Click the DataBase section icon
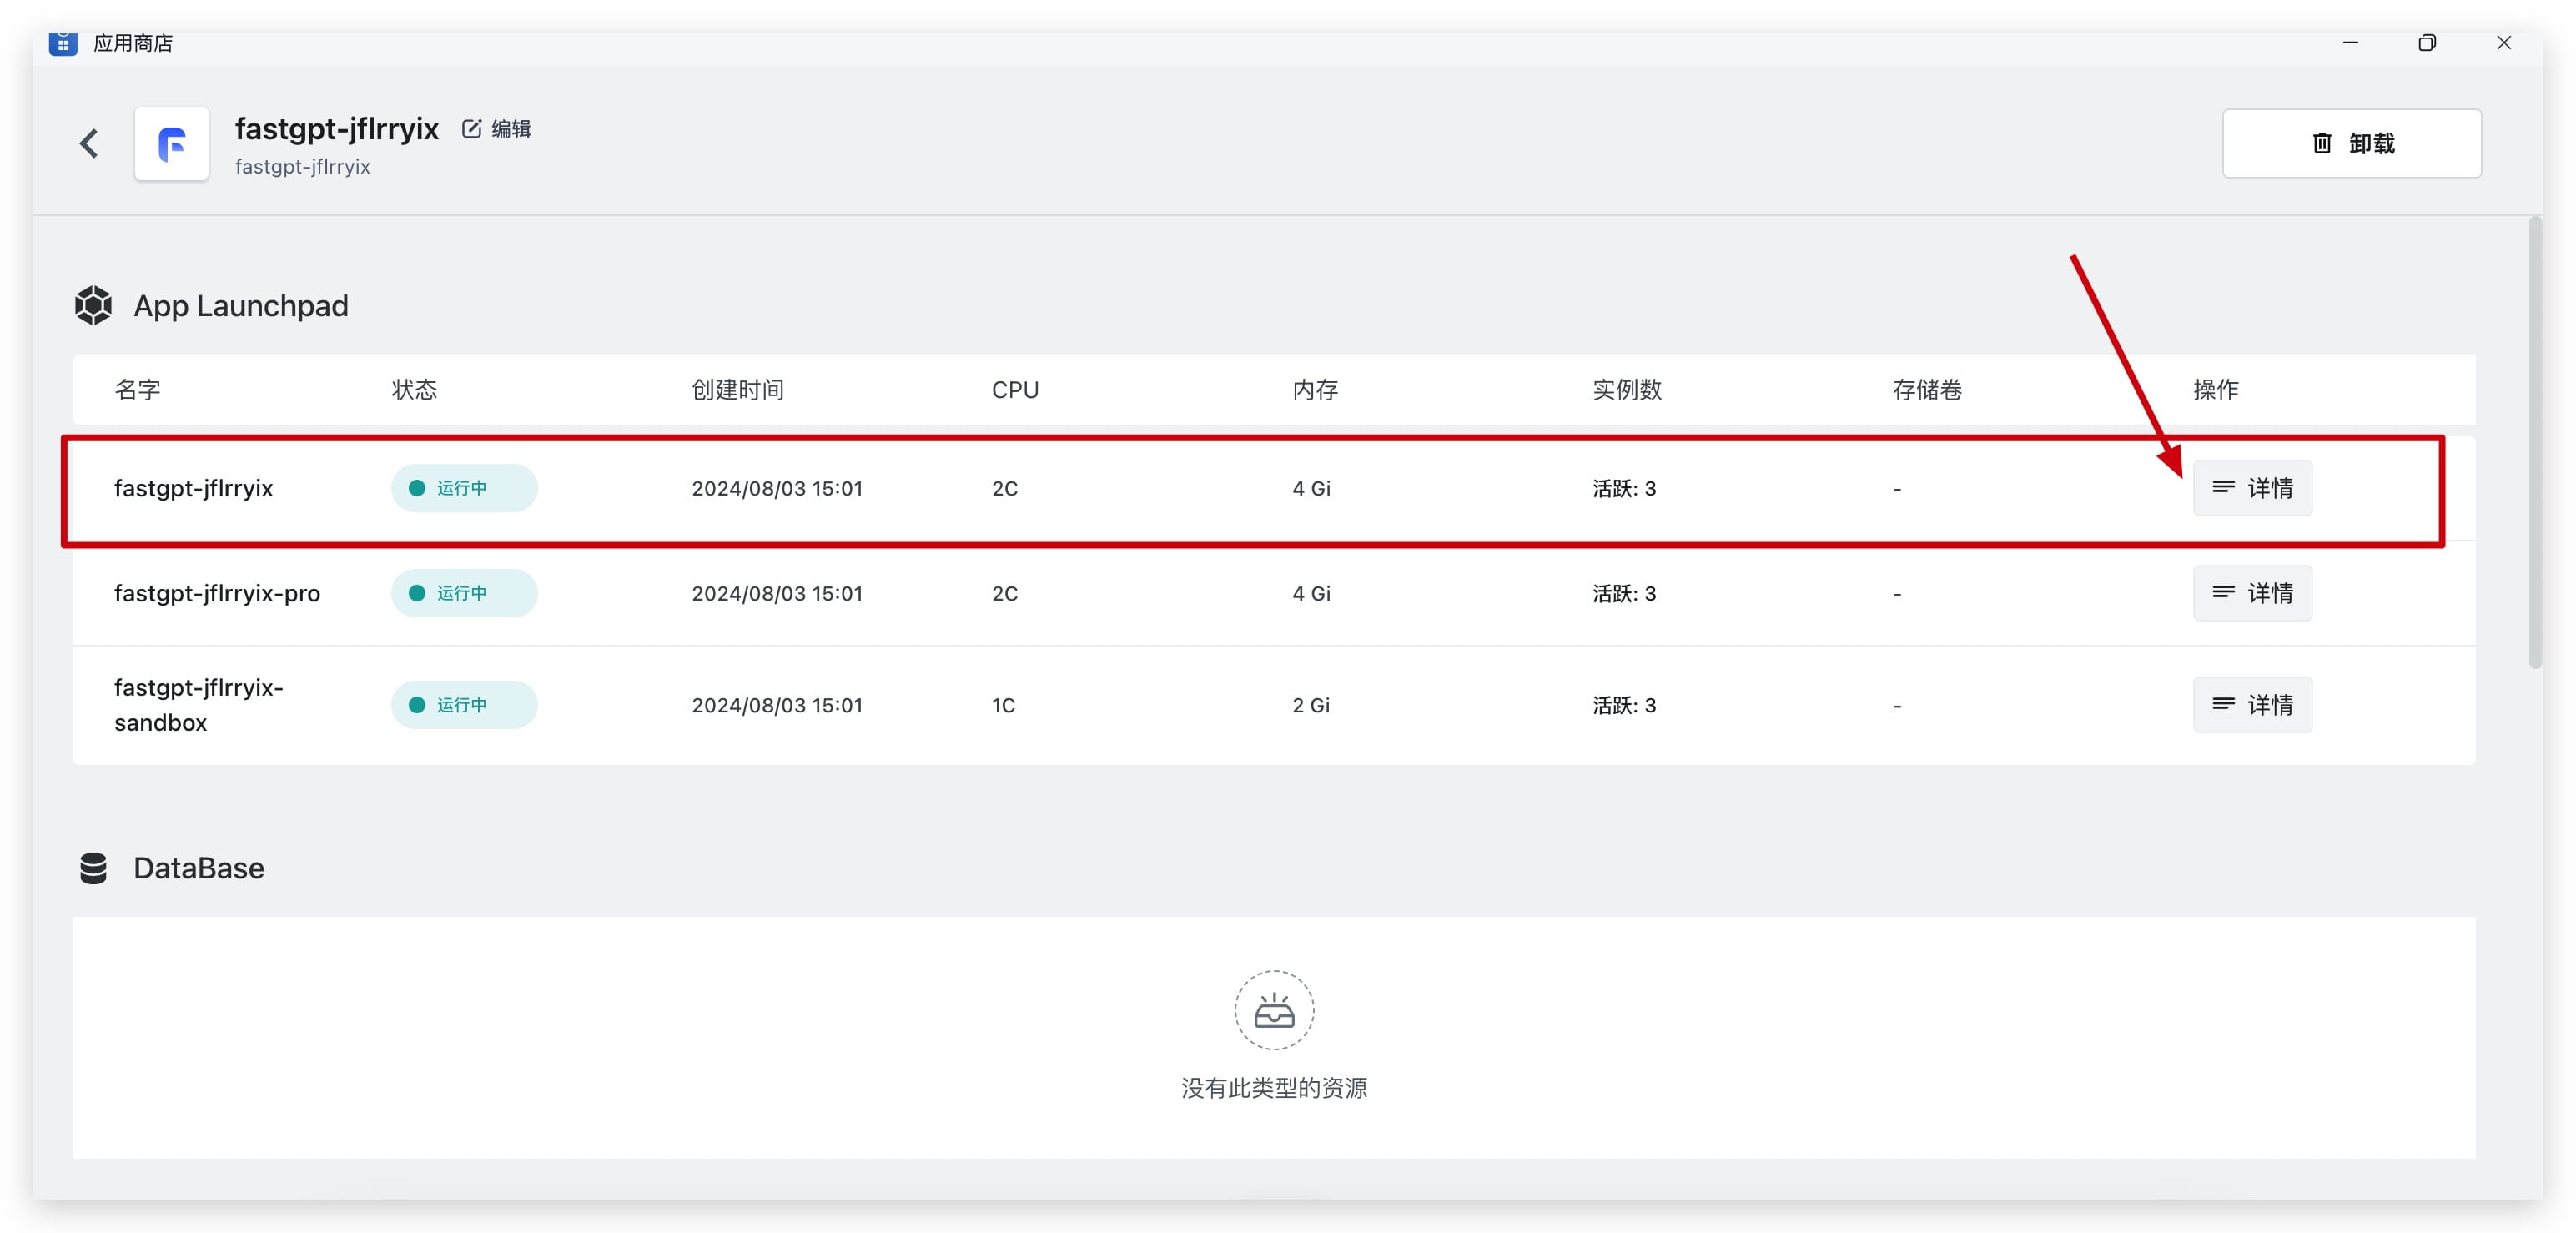 [93, 868]
